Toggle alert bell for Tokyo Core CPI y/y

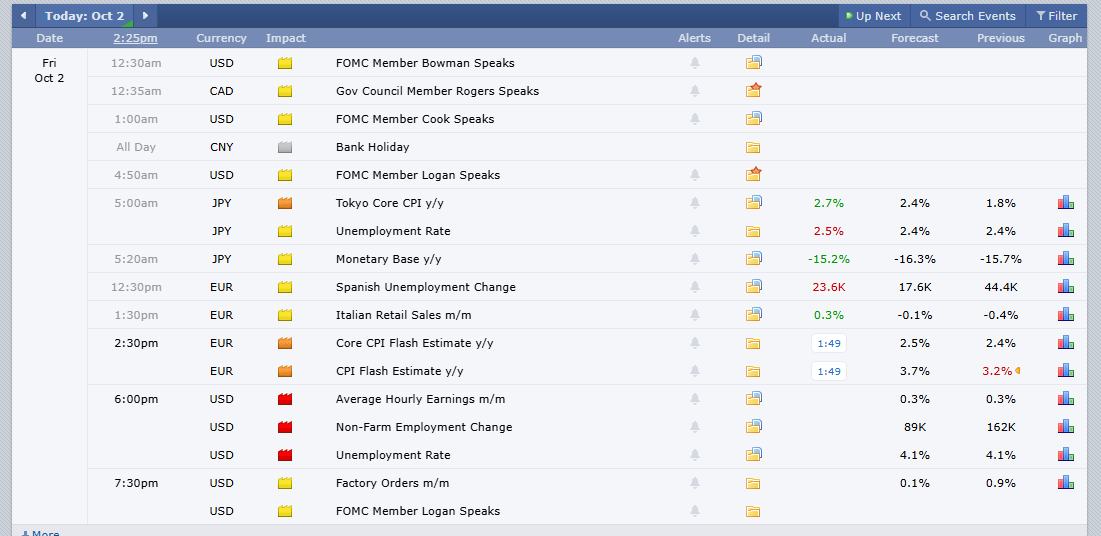(x=695, y=203)
